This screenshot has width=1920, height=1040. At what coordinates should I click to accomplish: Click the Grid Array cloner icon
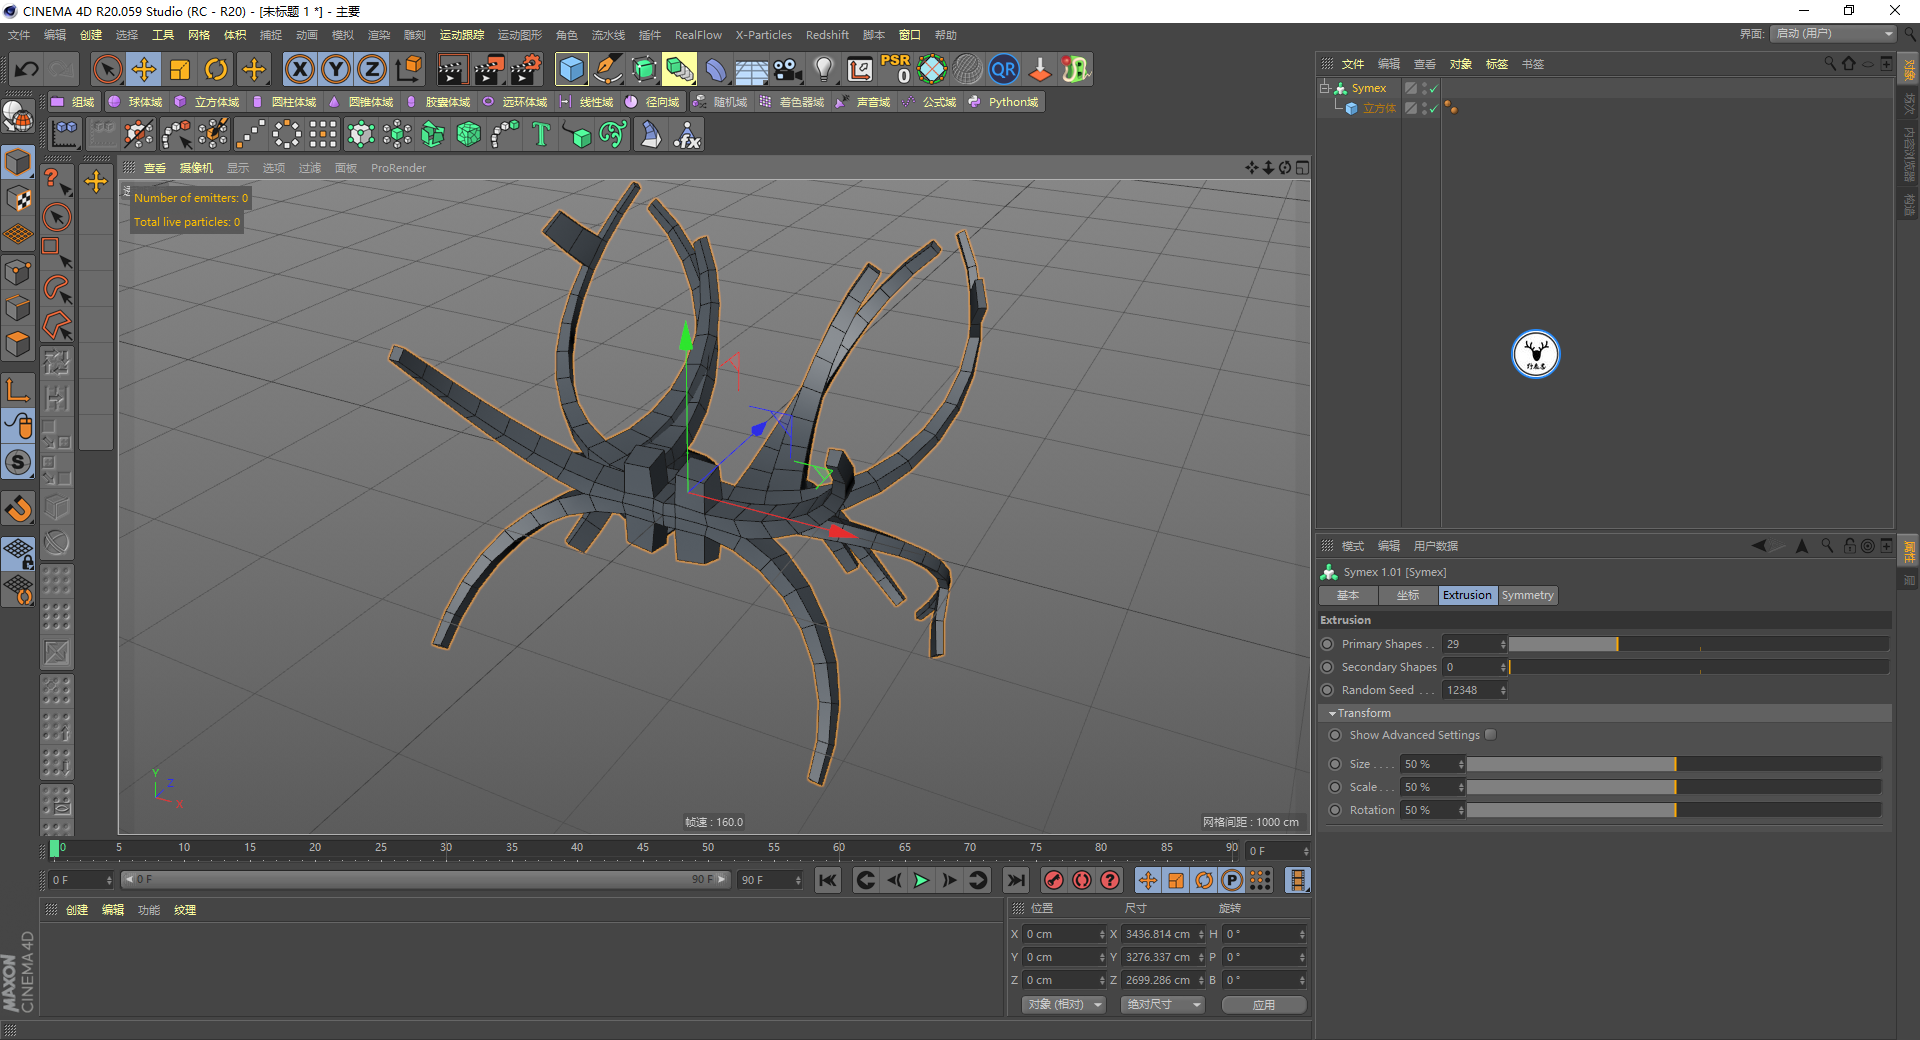pos(323,134)
